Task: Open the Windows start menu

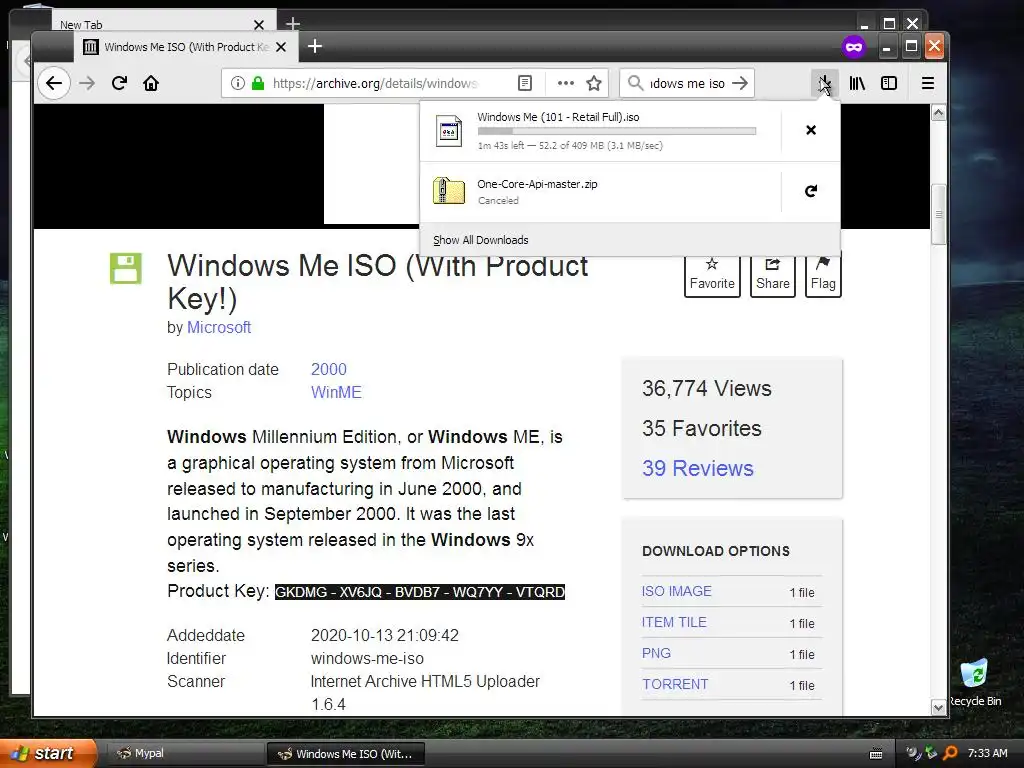Action: (x=46, y=753)
